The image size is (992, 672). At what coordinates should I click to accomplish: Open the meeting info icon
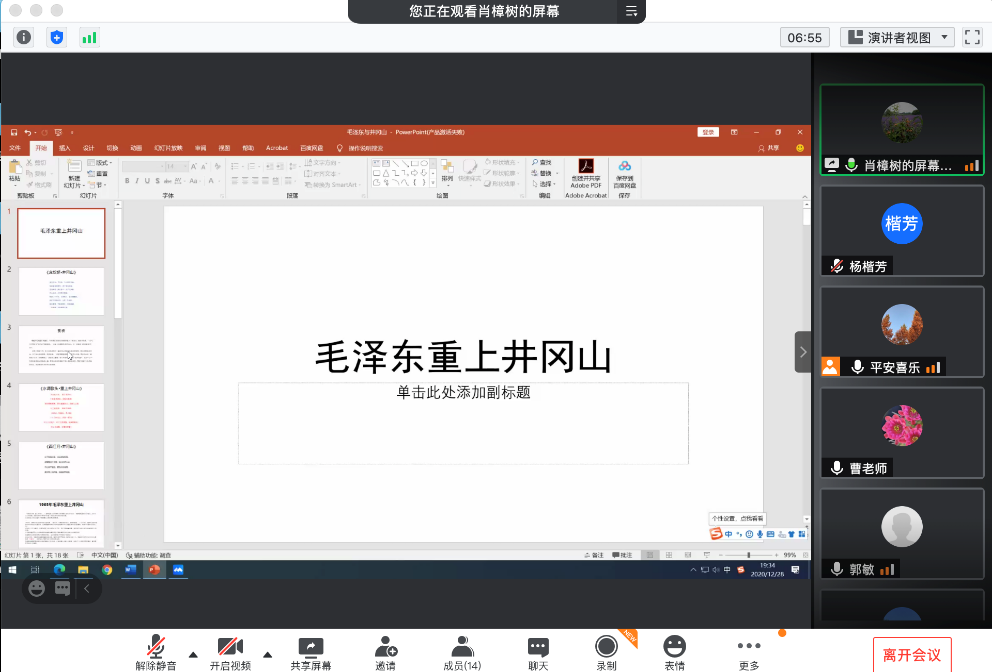coord(24,37)
